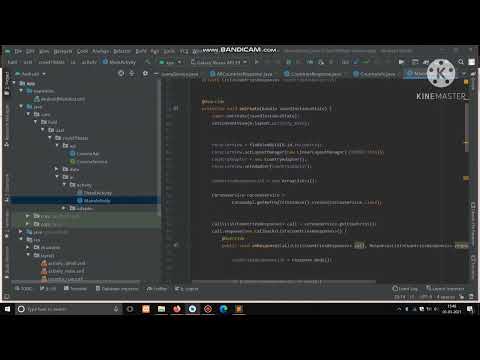Expand the adapter package
This screenshot has height=360, width=480.
tap(64, 208)
